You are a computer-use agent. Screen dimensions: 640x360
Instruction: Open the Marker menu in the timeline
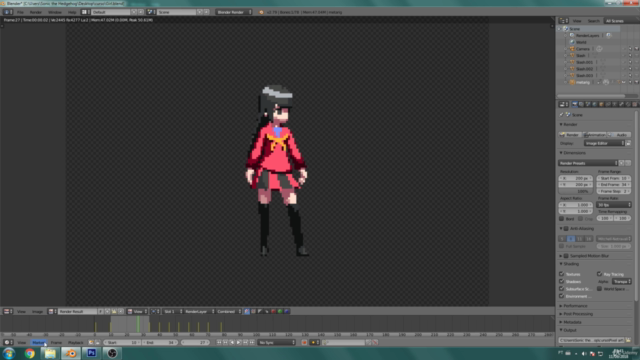[x=38, y=342]
